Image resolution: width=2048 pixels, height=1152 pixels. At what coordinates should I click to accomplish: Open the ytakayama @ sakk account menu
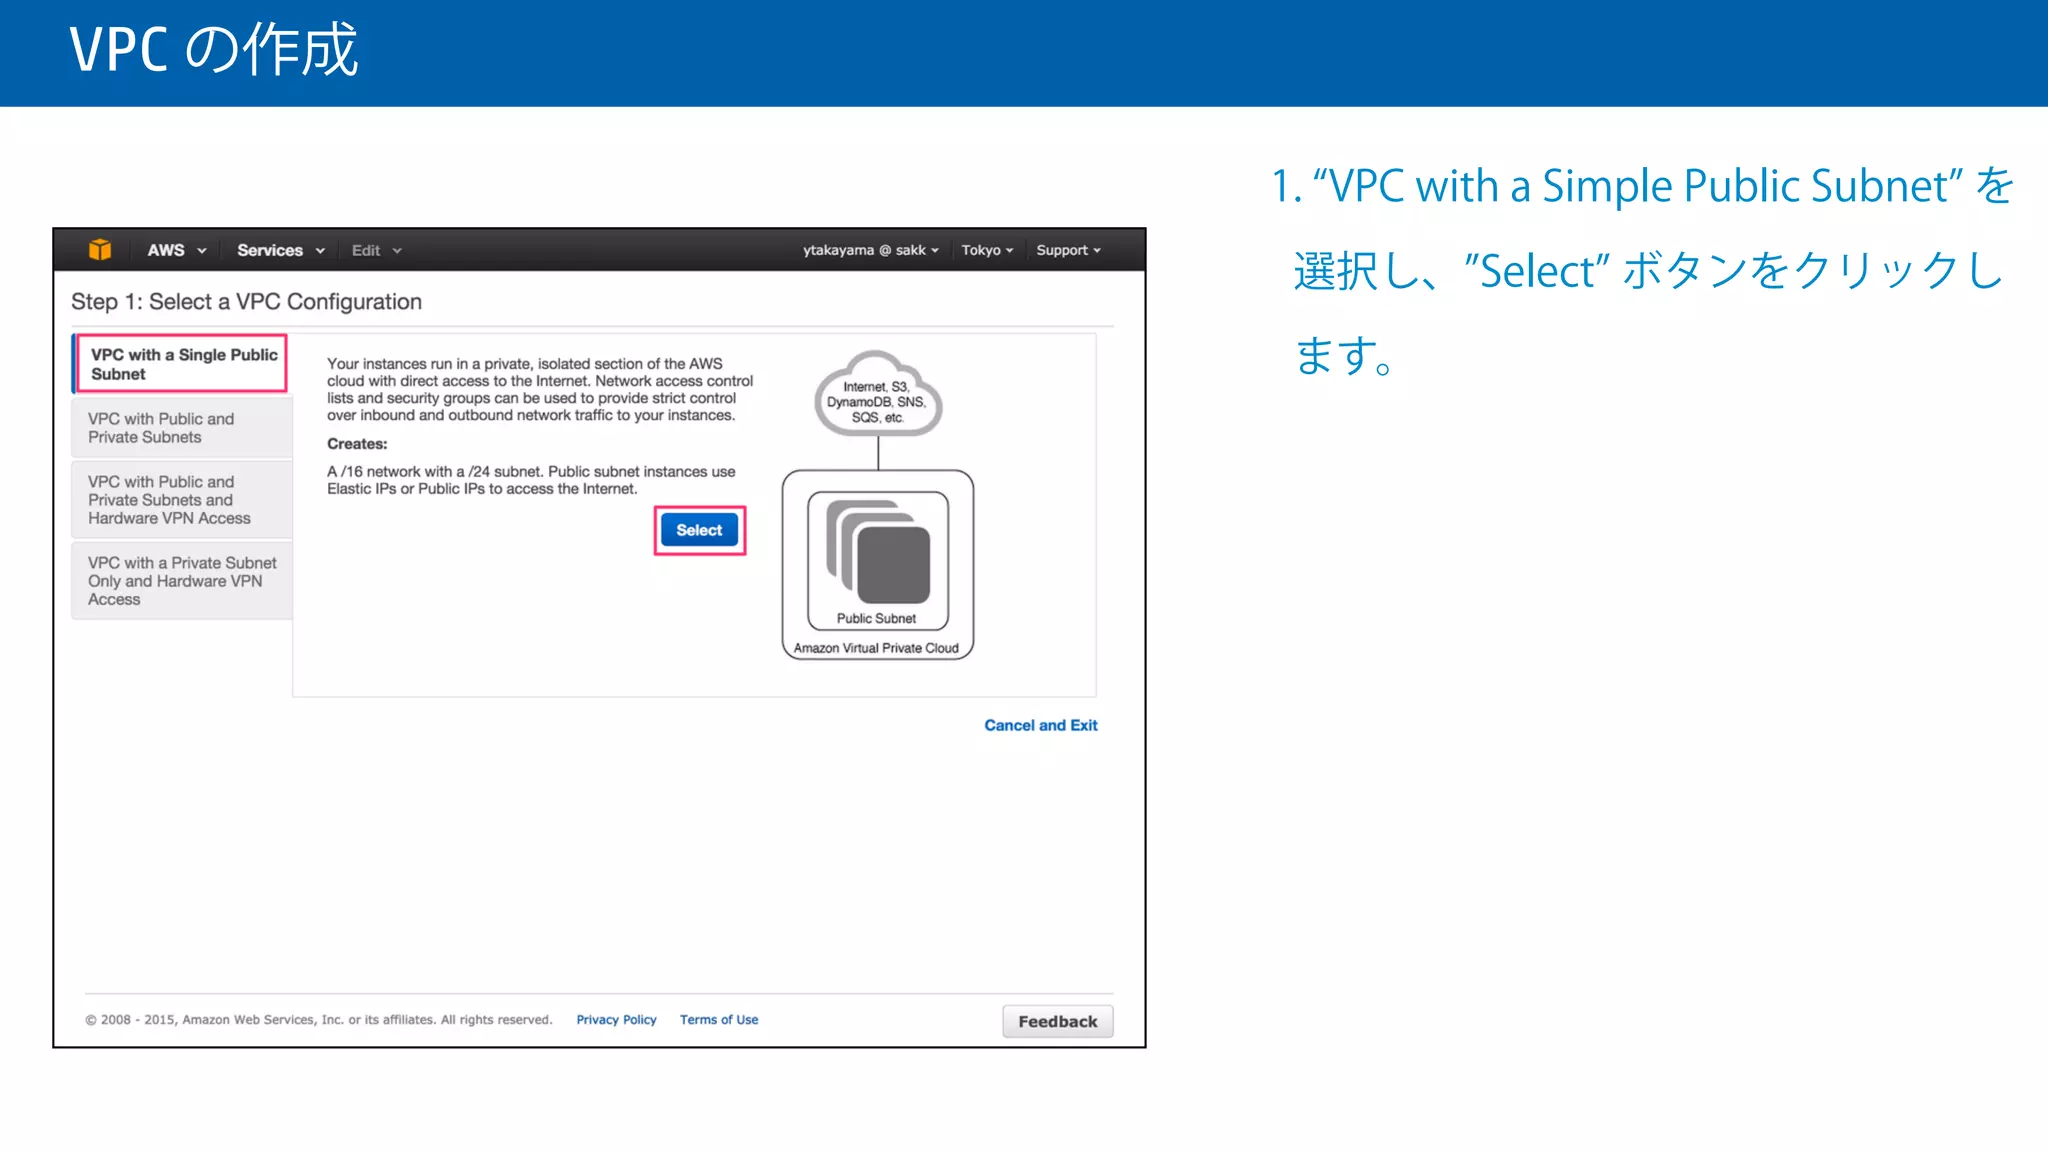pyautogui.click(x=871, y=250)
